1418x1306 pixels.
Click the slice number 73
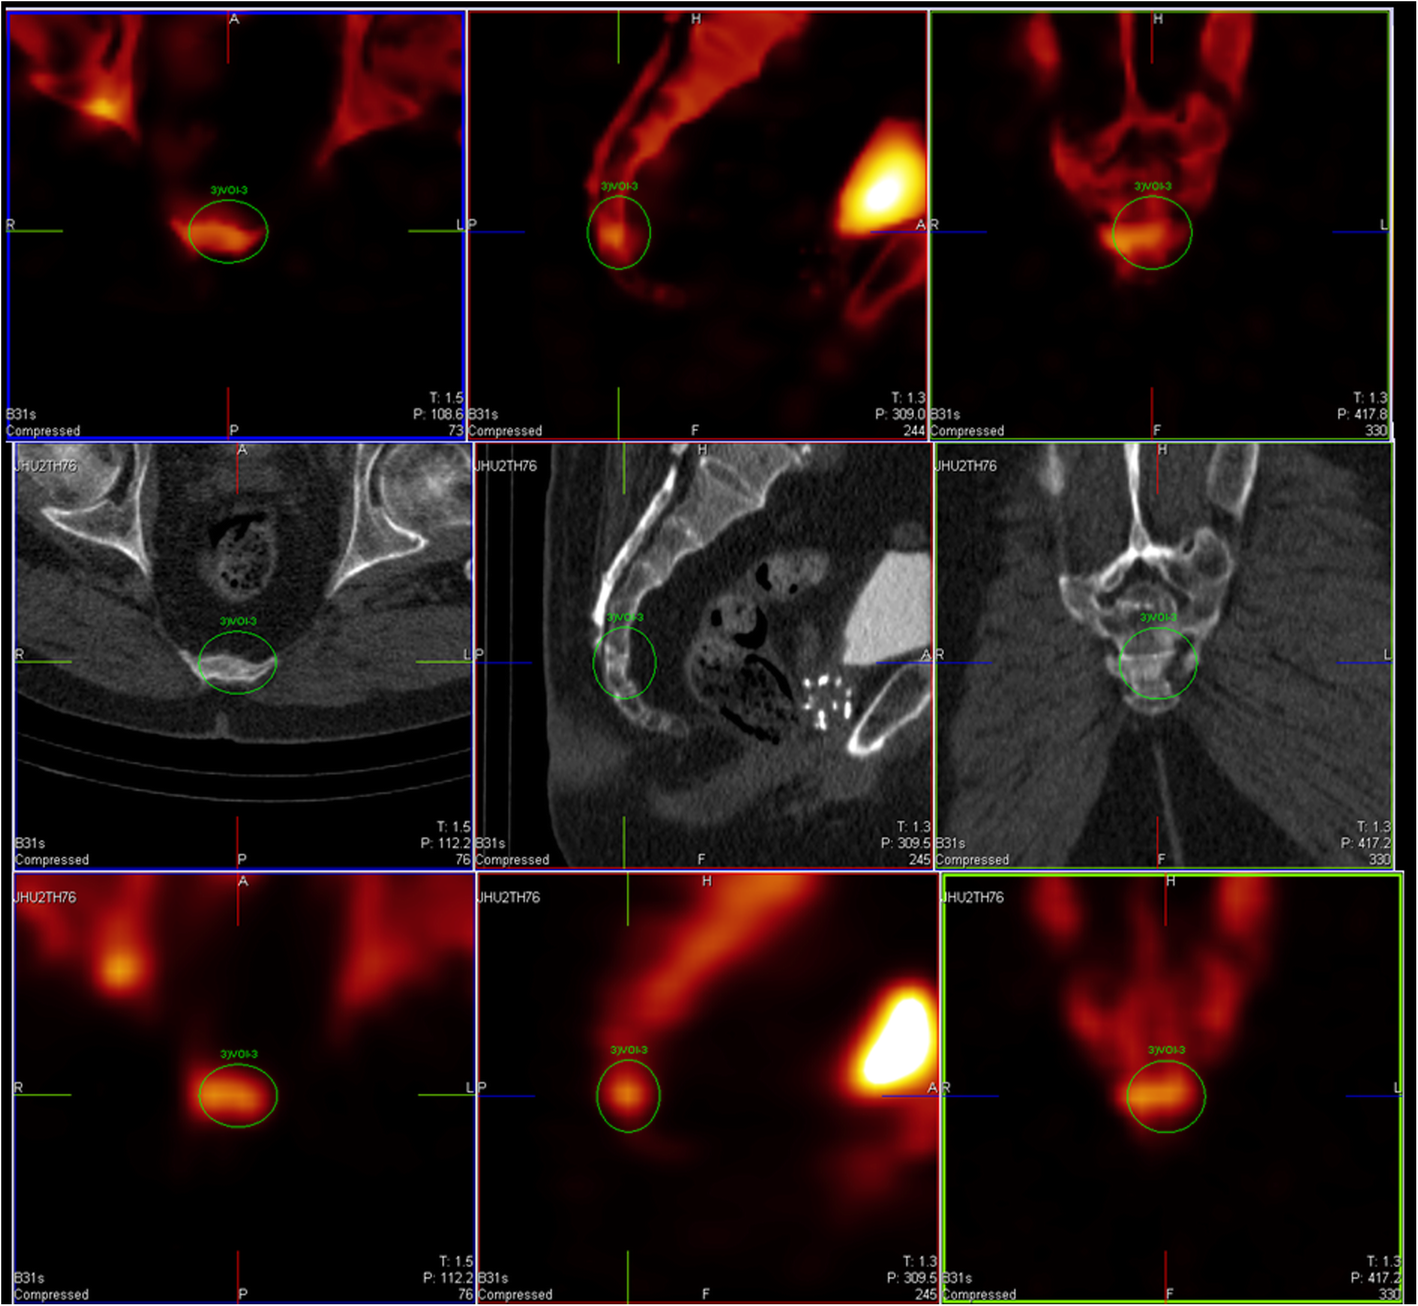pyautogui.click(x=456, y=431)
